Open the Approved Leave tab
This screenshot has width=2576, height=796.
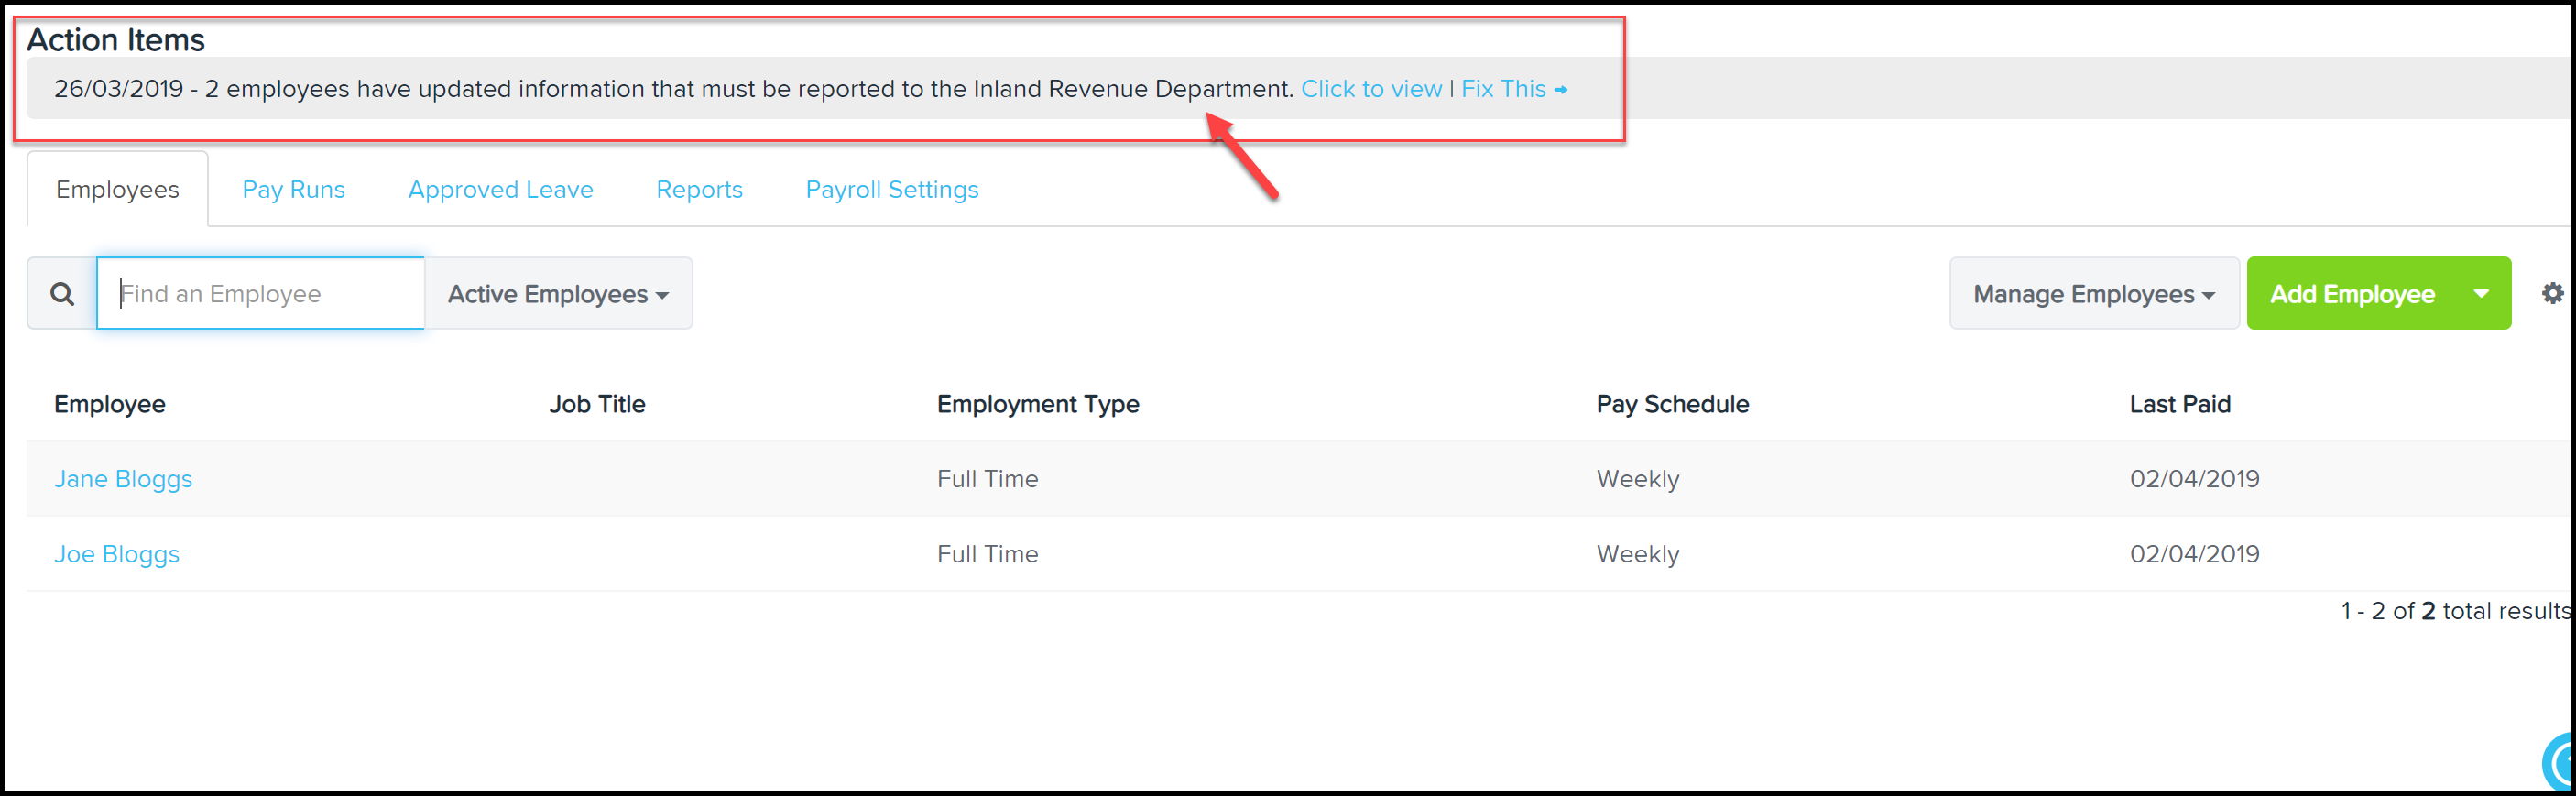tap(500, 189)
